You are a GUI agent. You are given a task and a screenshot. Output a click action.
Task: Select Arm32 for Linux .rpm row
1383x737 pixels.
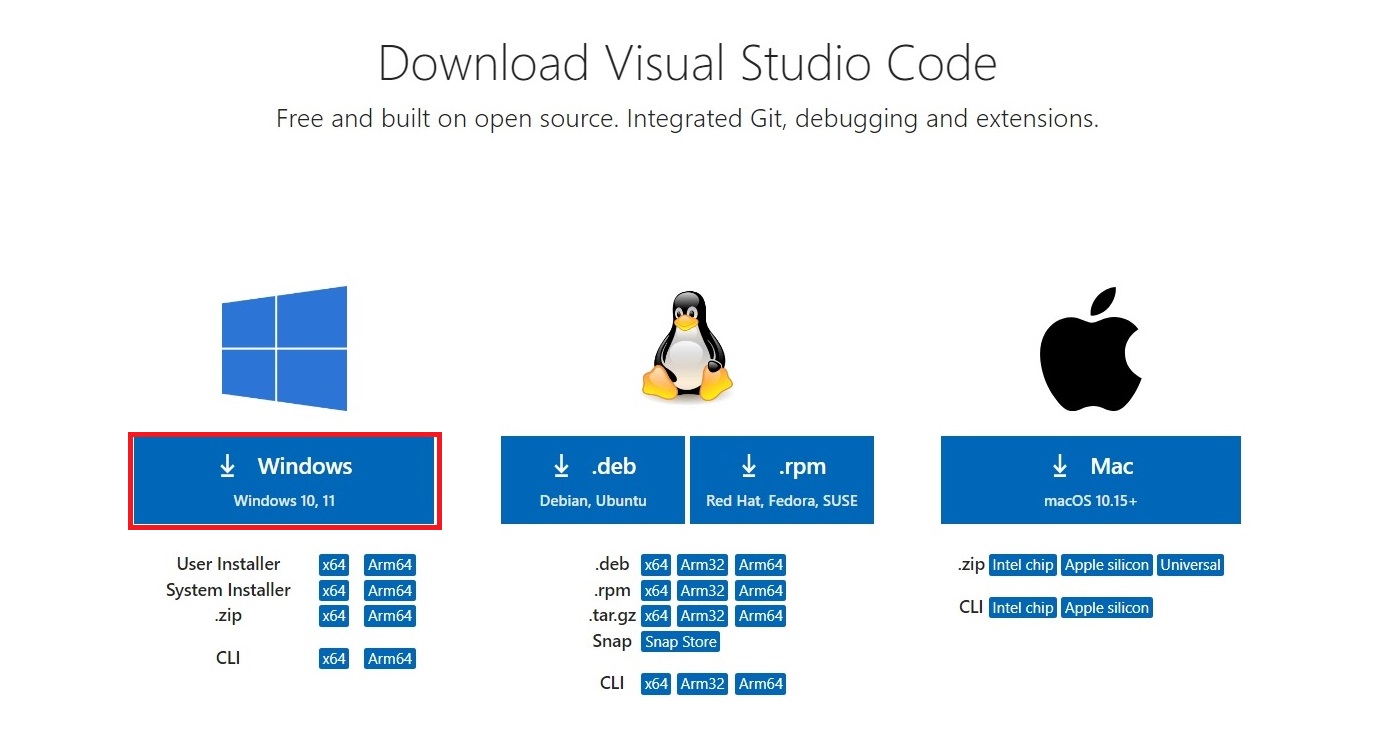pyautogui.click(x=702, y=590)
